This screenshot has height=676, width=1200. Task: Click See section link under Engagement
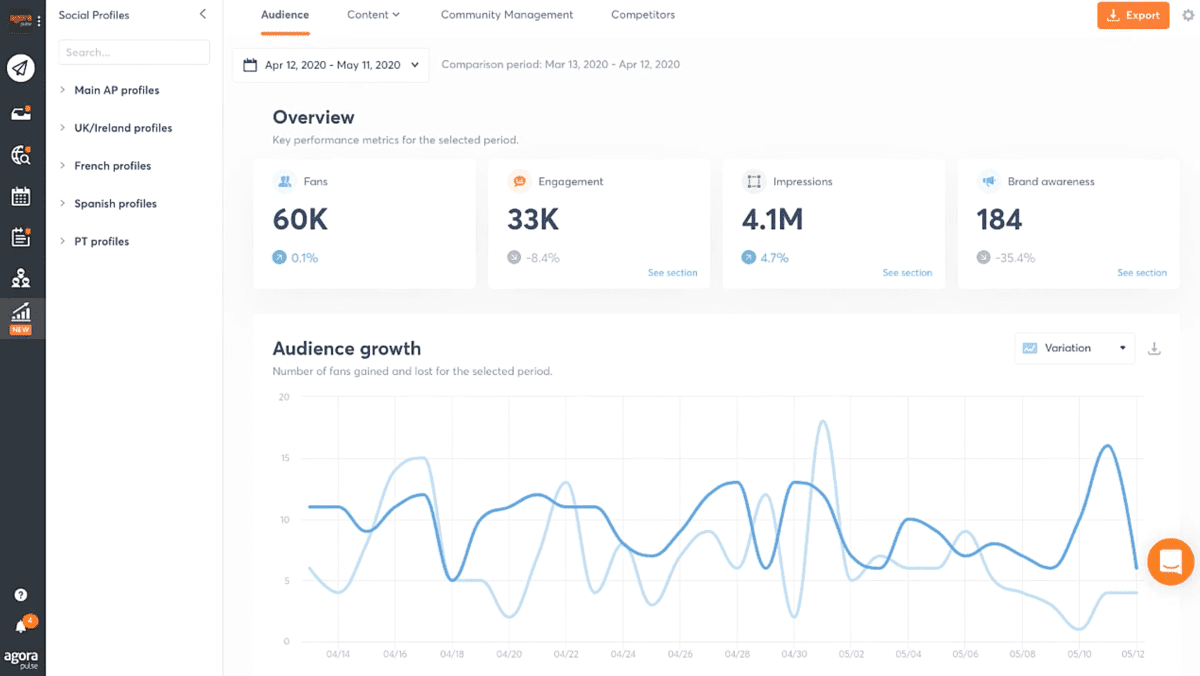[672, 273]
